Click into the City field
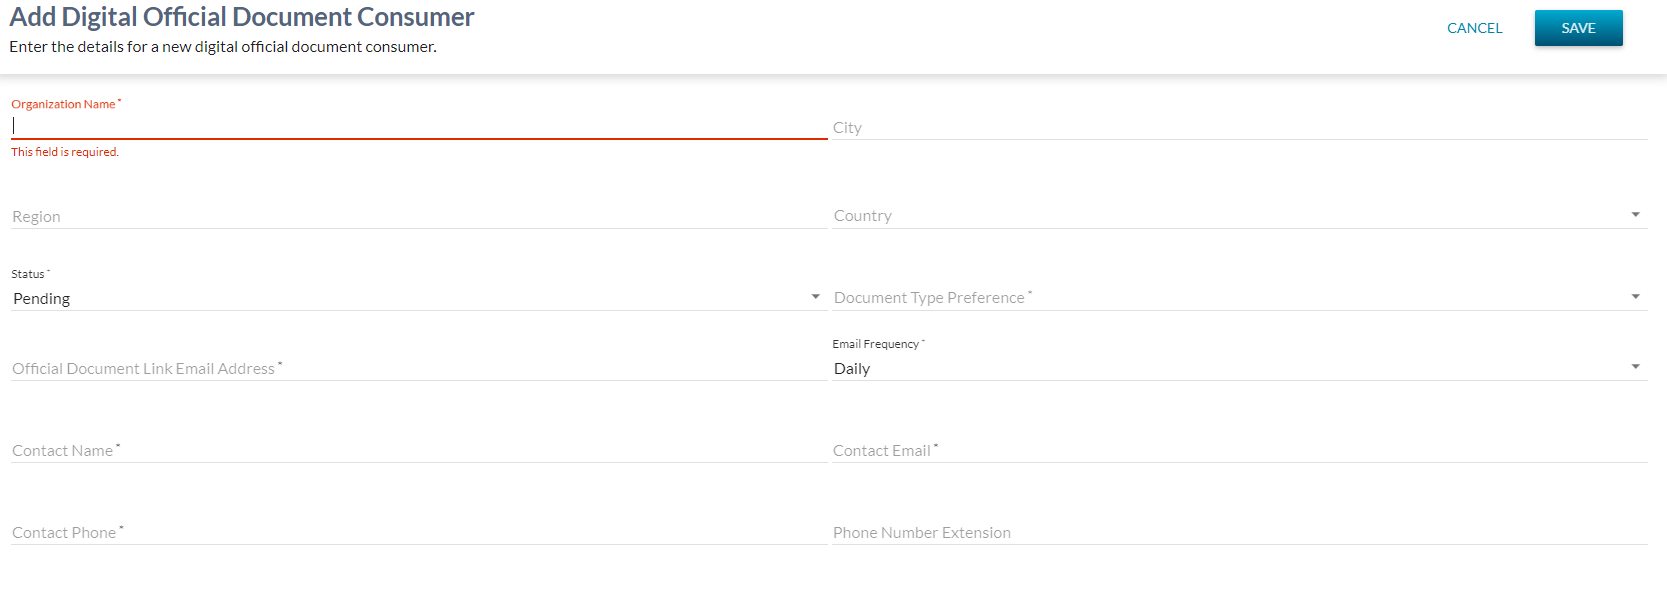 coord(1238,127)
